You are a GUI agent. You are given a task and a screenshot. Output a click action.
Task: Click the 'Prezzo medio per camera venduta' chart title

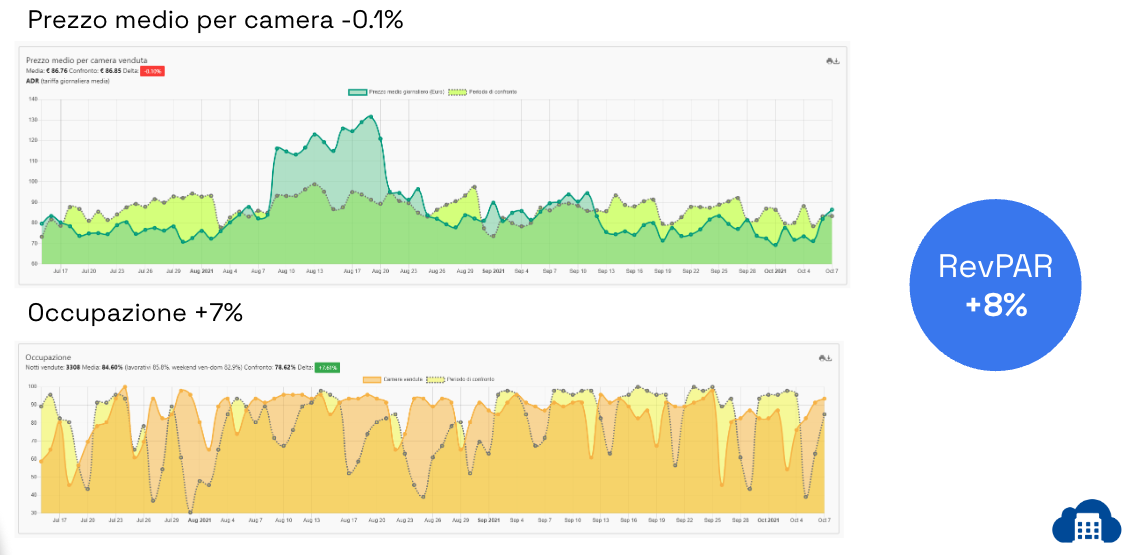tap(87, 60)
